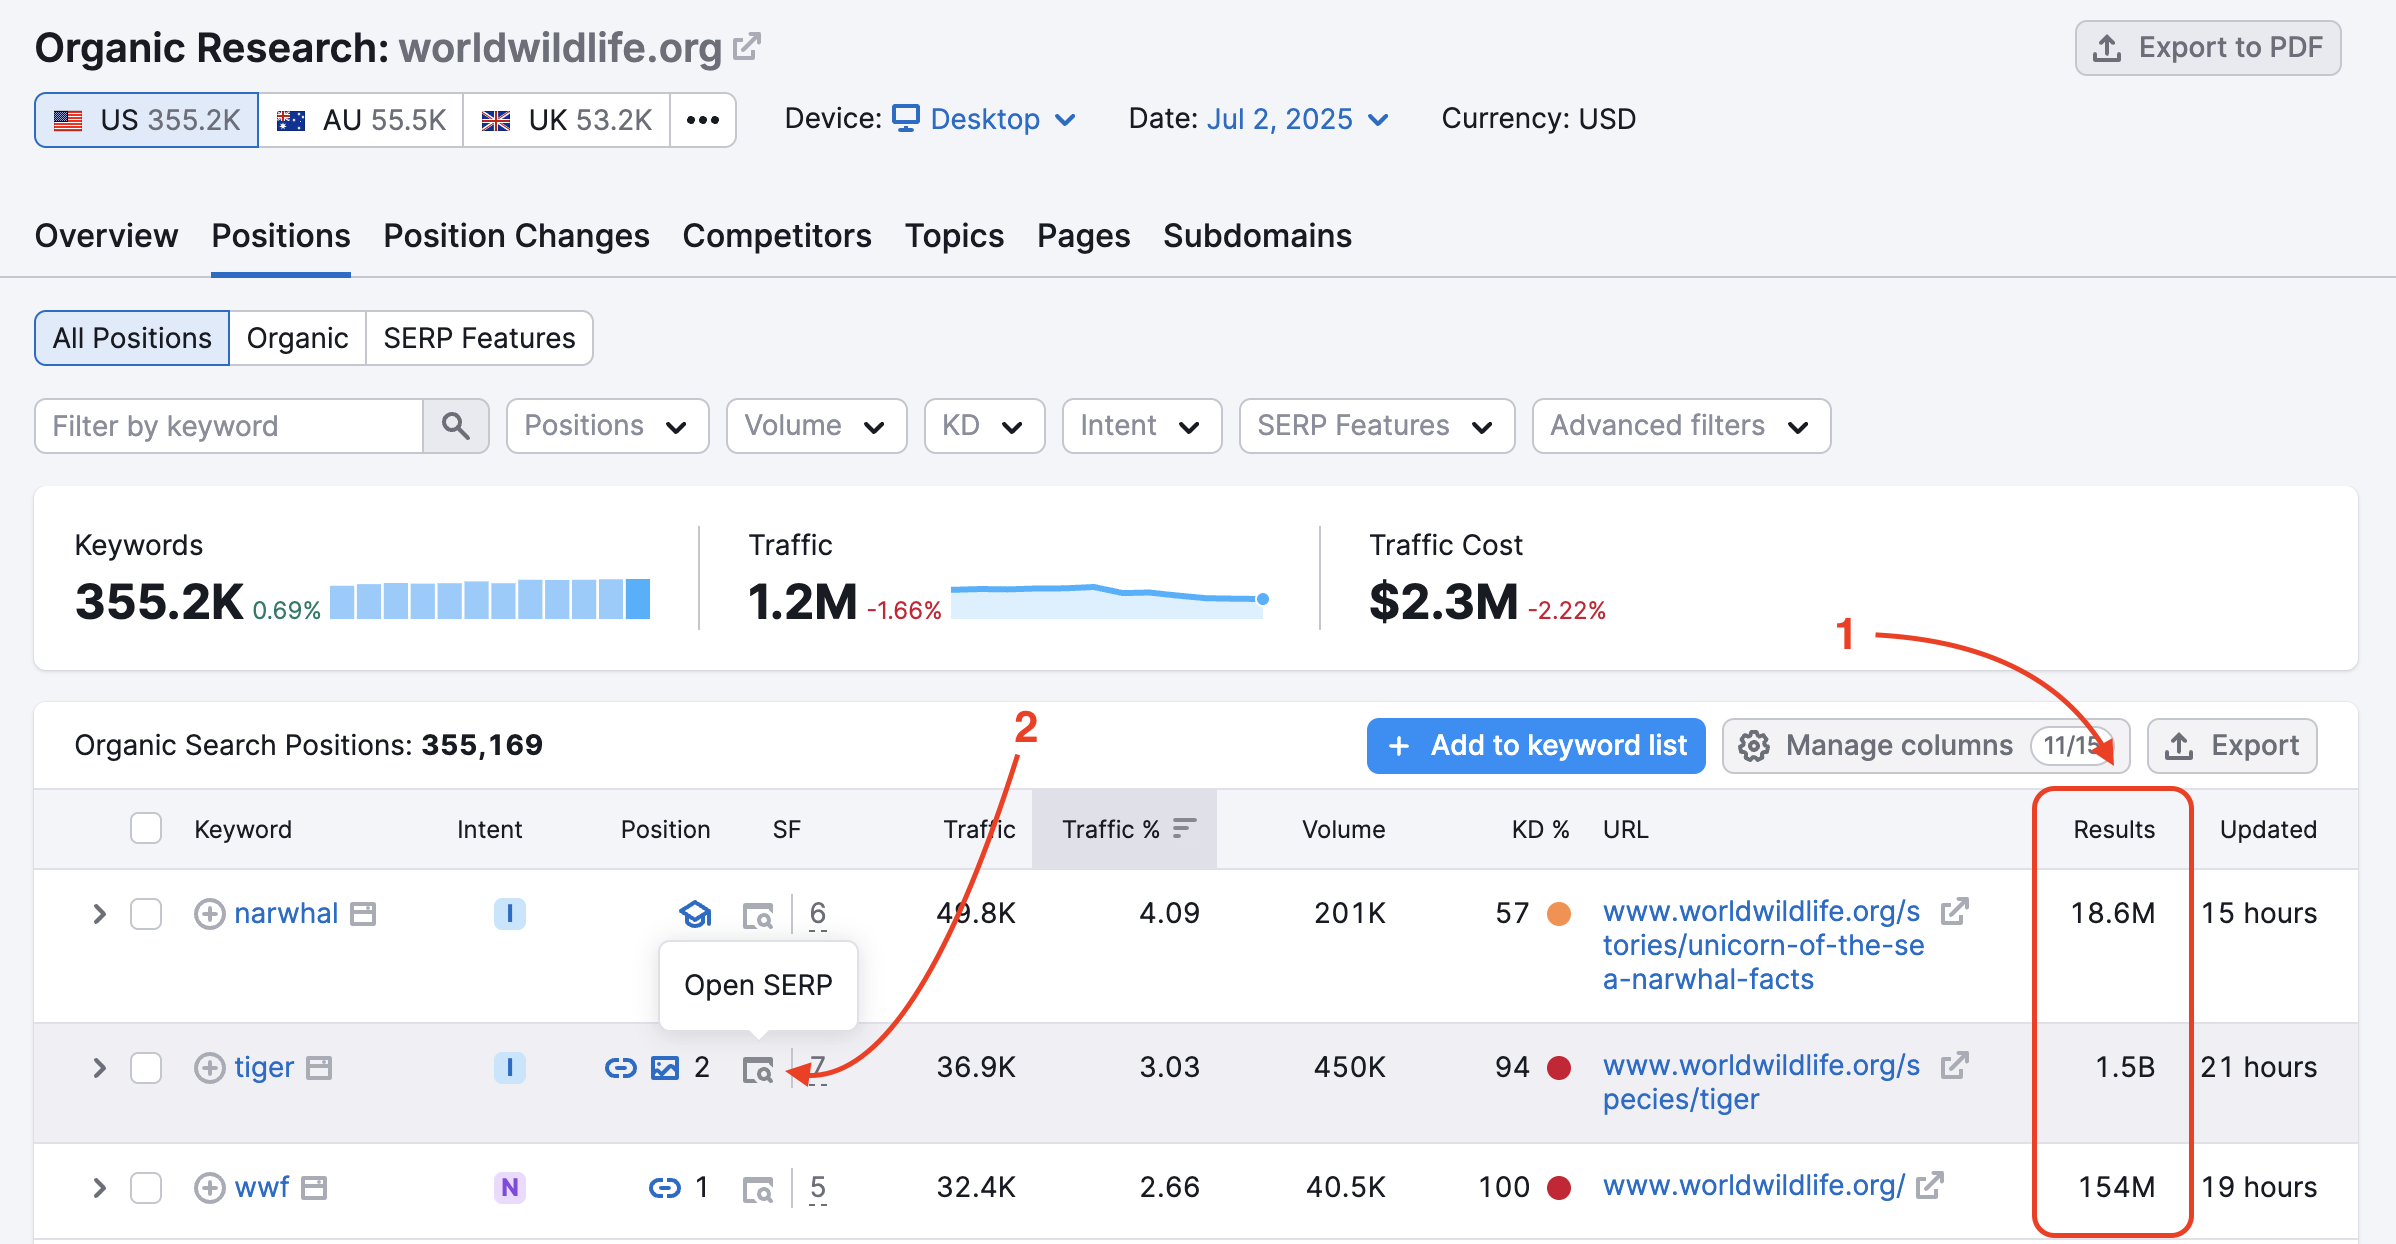Click the Open SERP icon in narwhal row

coord(757,915)
